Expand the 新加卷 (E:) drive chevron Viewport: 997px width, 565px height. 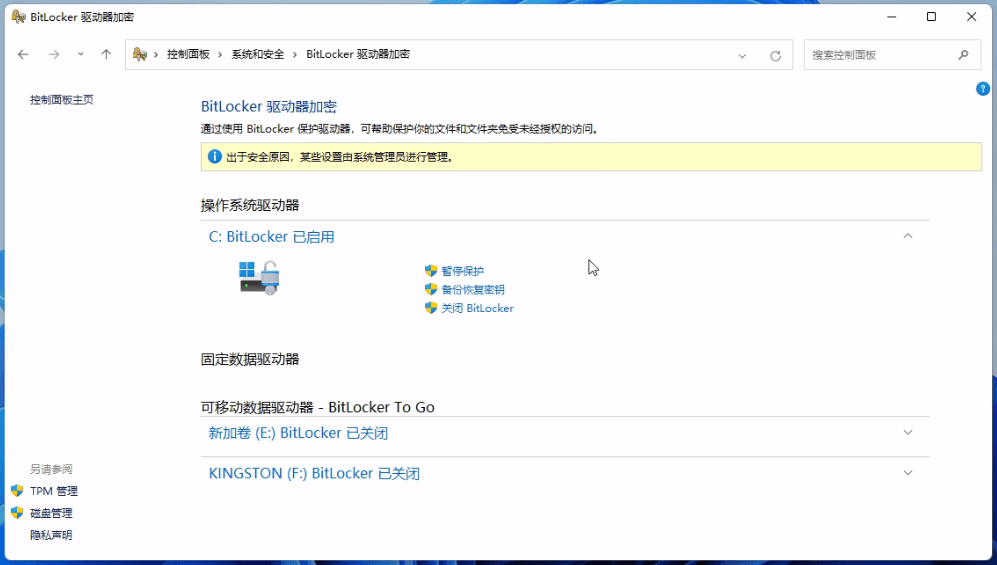click(908, 433)
